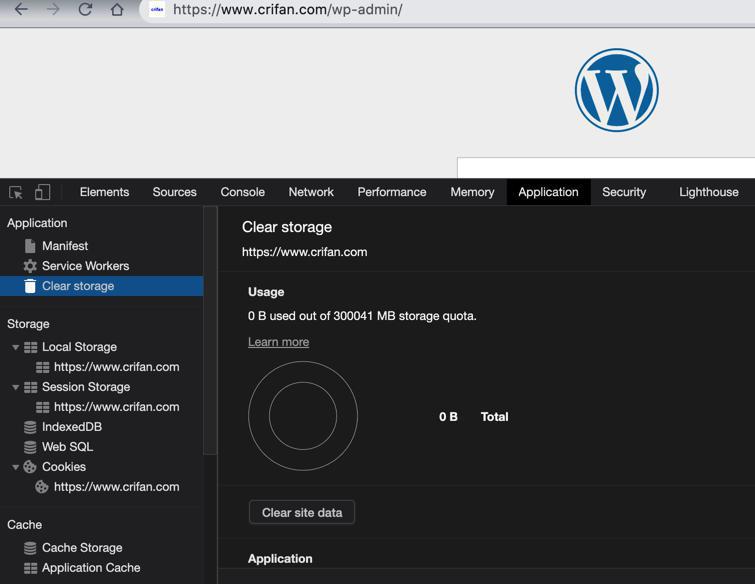The height and width of the screenshot is (584, 755).
Task: Collapse the Local Storage tree node
Action: 15,347
